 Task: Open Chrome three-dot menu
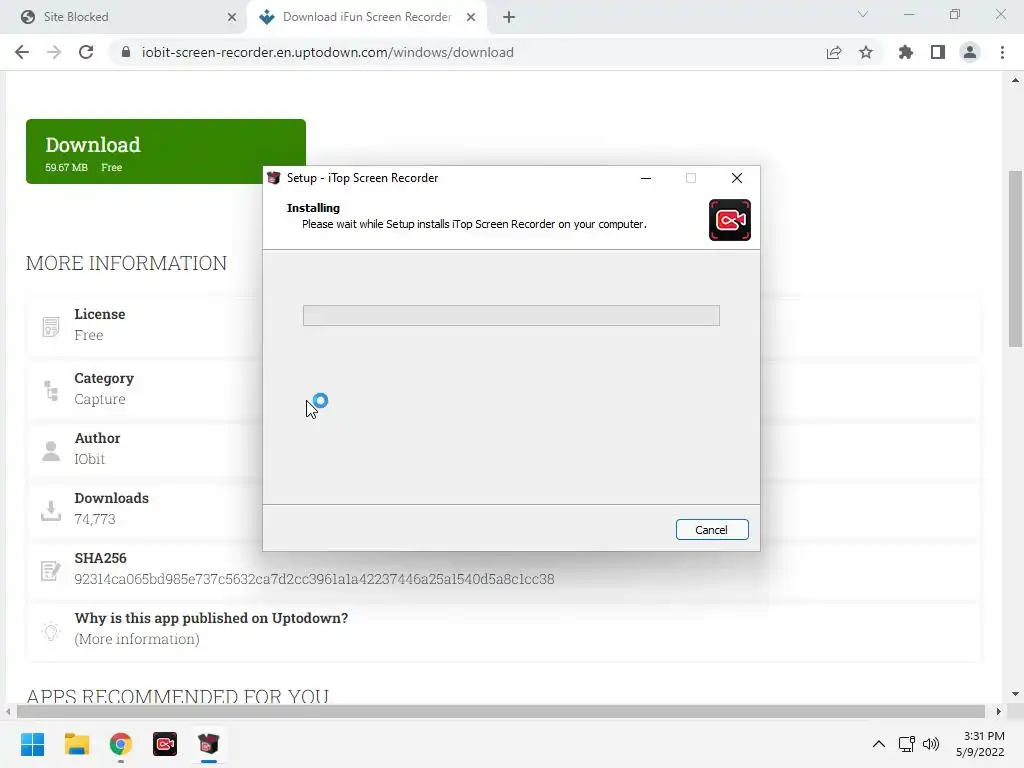point(1002,52)
